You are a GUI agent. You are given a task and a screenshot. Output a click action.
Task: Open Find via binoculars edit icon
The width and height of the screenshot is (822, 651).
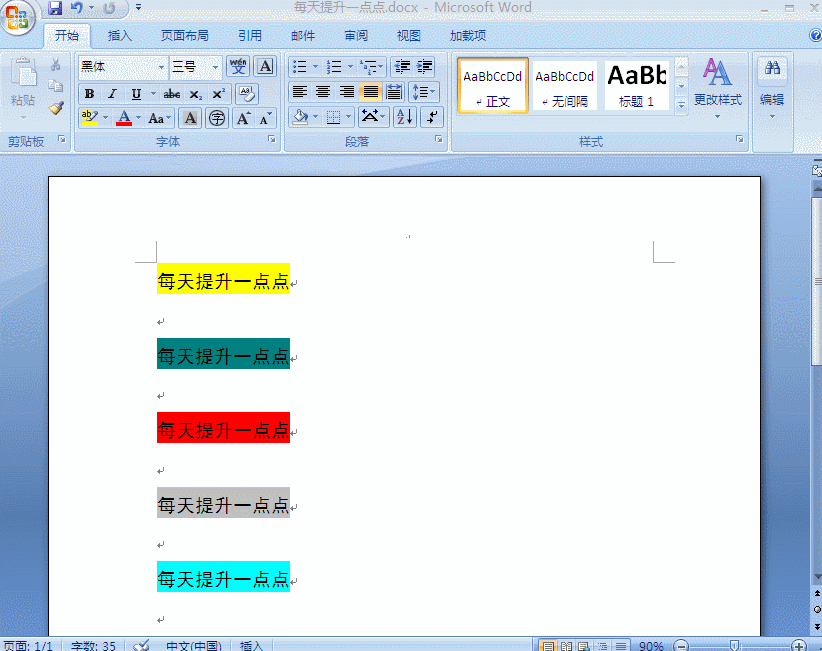pos(772,69)
